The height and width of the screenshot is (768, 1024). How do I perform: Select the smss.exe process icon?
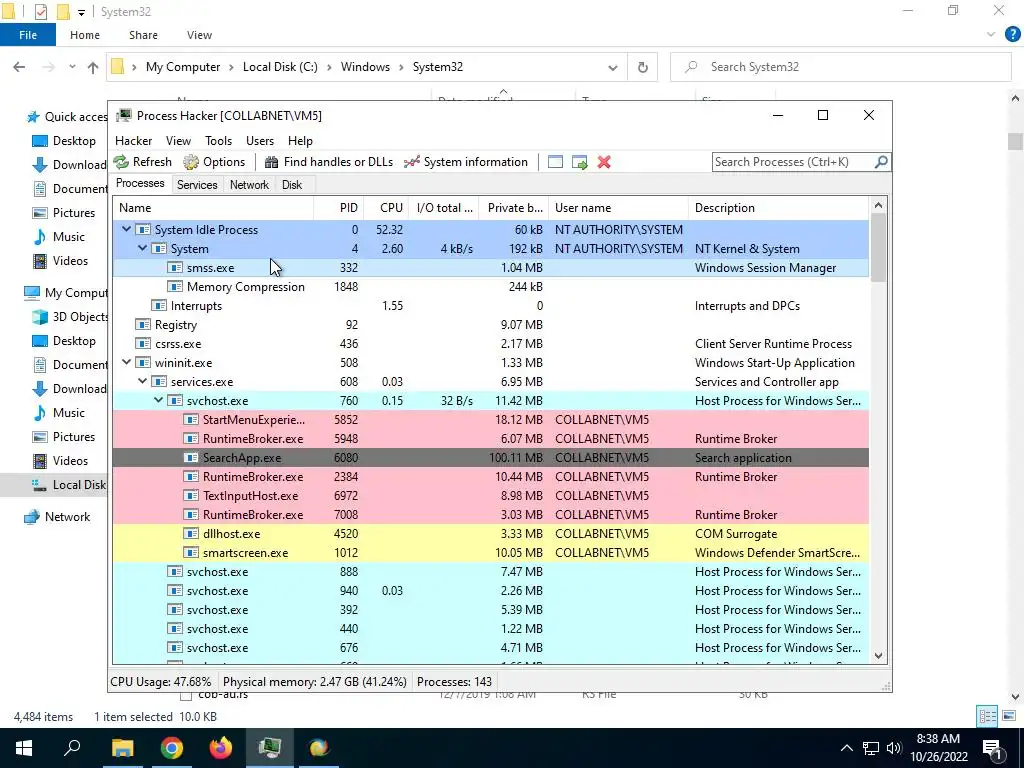(174, 268)
